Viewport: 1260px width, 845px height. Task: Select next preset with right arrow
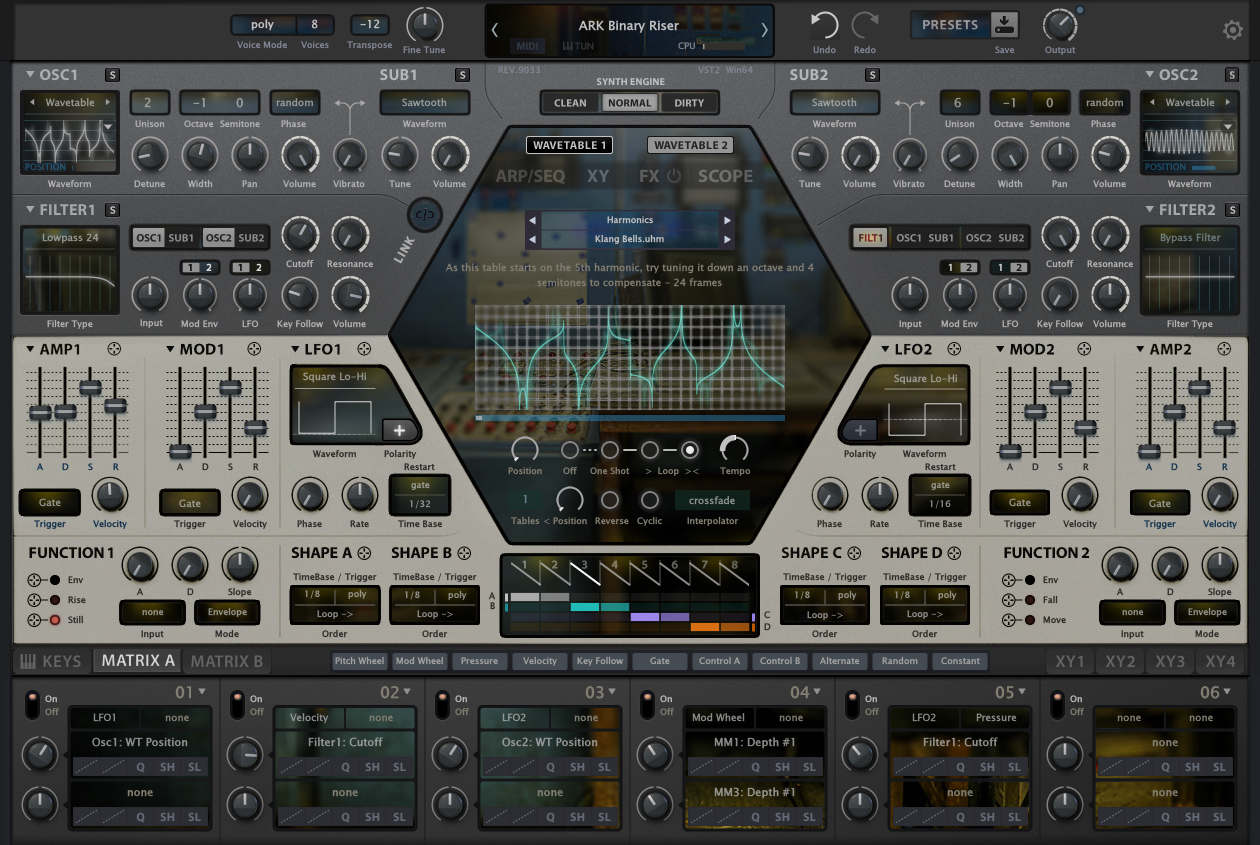[765, 29]
